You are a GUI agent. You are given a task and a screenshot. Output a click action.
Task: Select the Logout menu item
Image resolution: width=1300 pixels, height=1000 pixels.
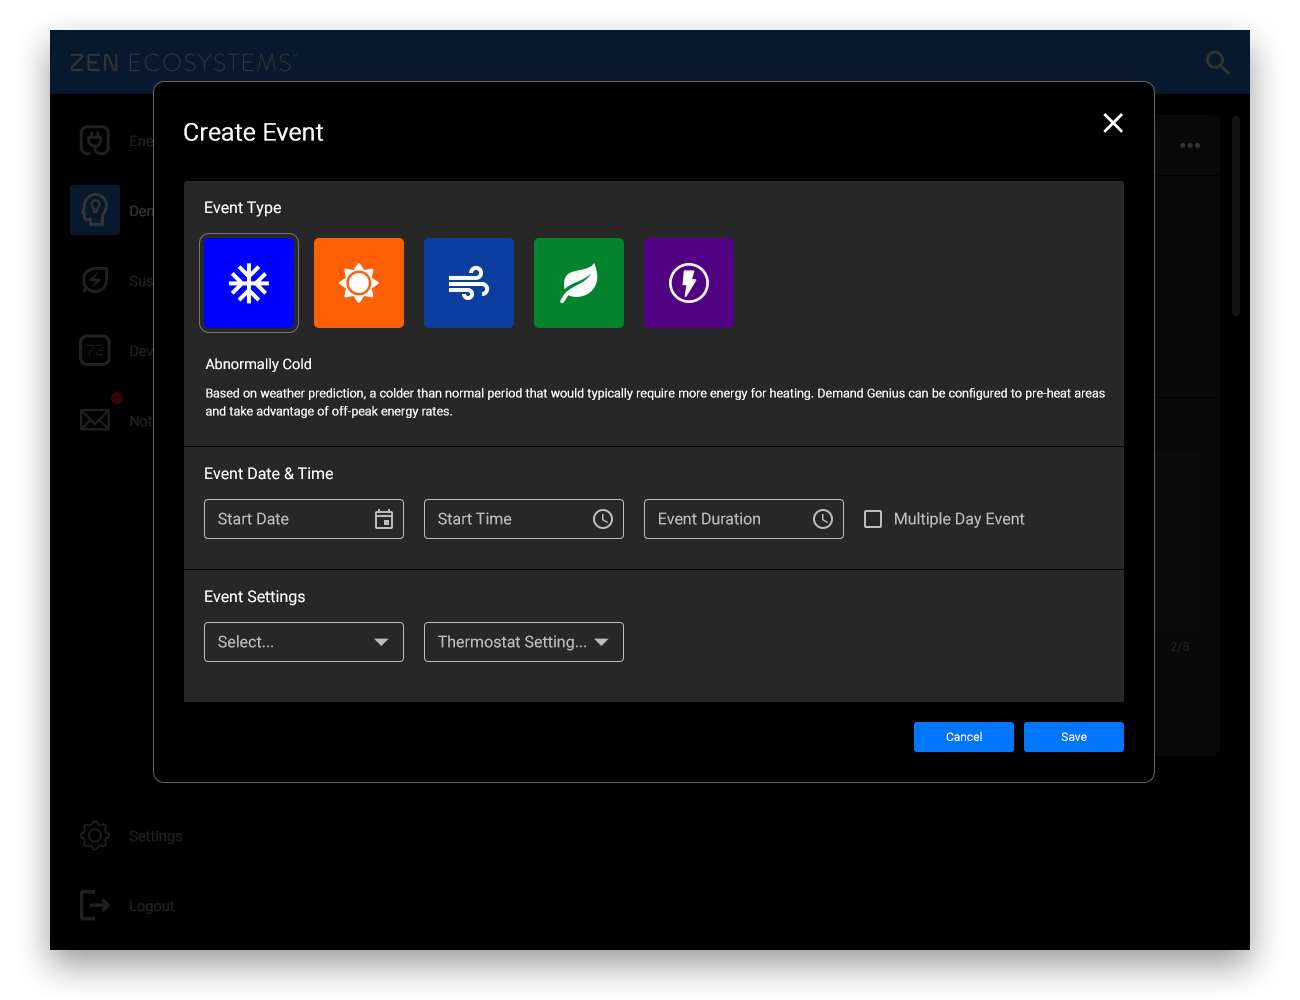(152, 906)
